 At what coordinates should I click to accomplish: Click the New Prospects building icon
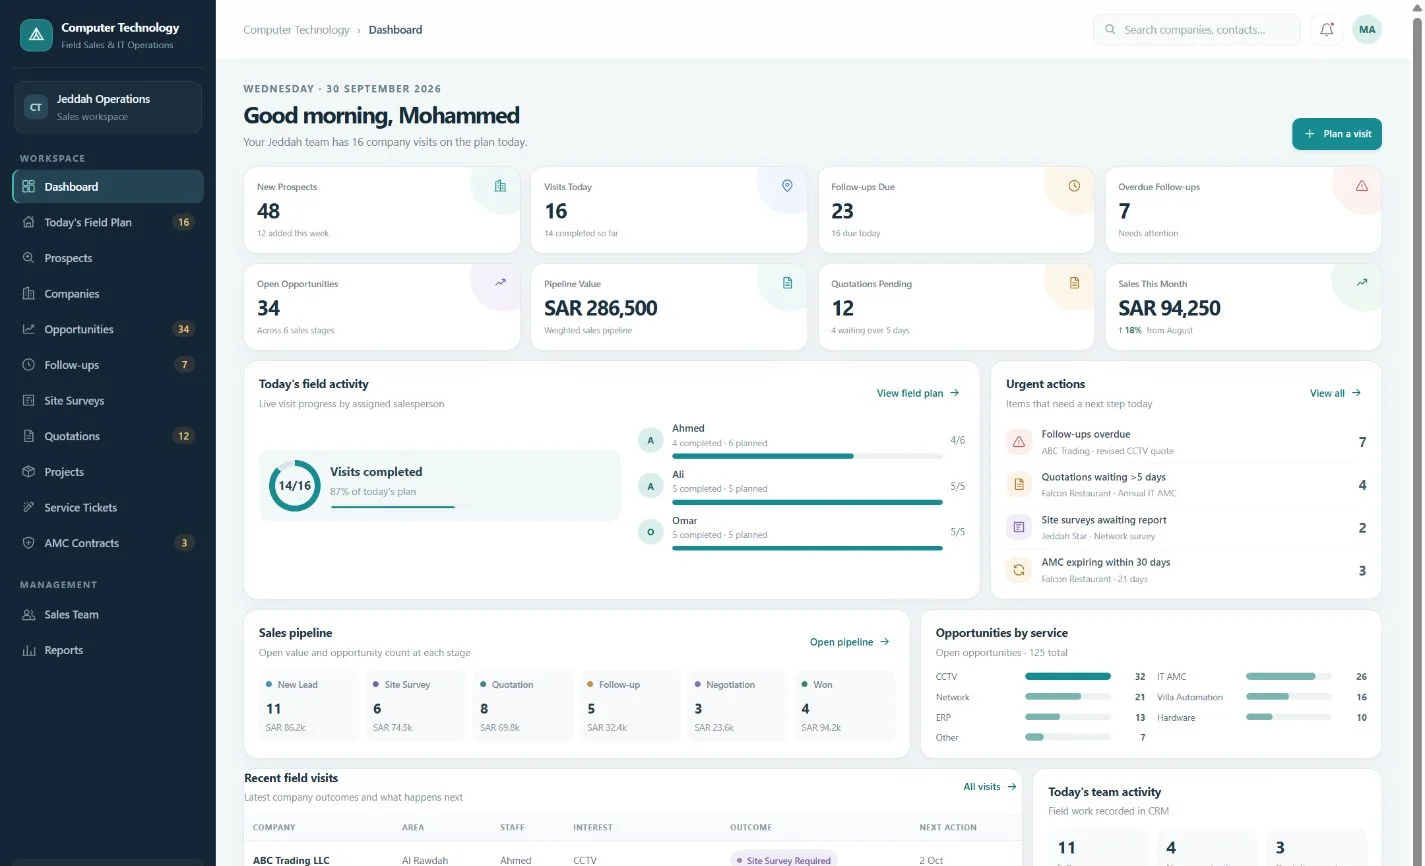[500, 186]
